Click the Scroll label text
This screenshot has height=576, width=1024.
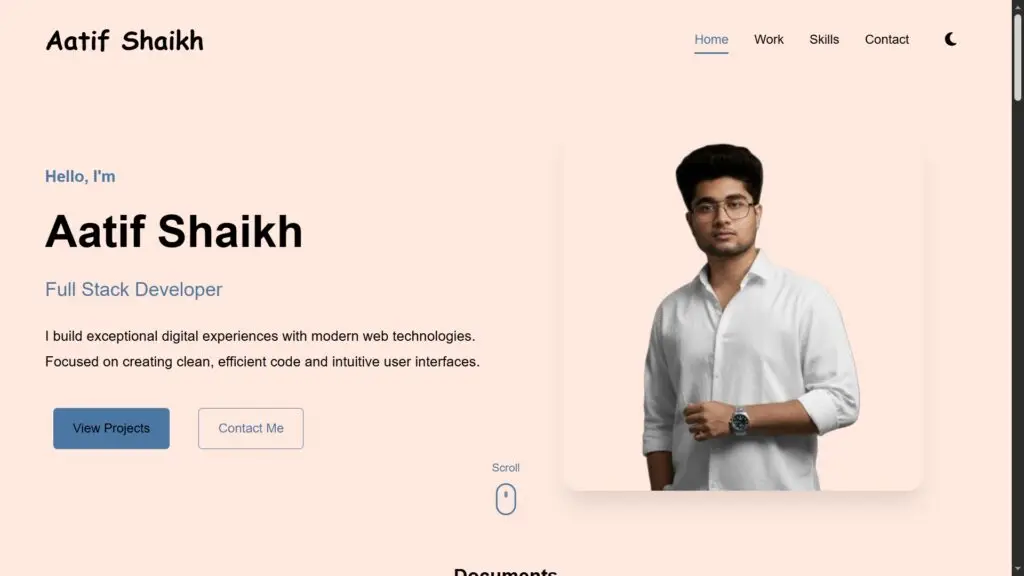[x=505, y=468]
